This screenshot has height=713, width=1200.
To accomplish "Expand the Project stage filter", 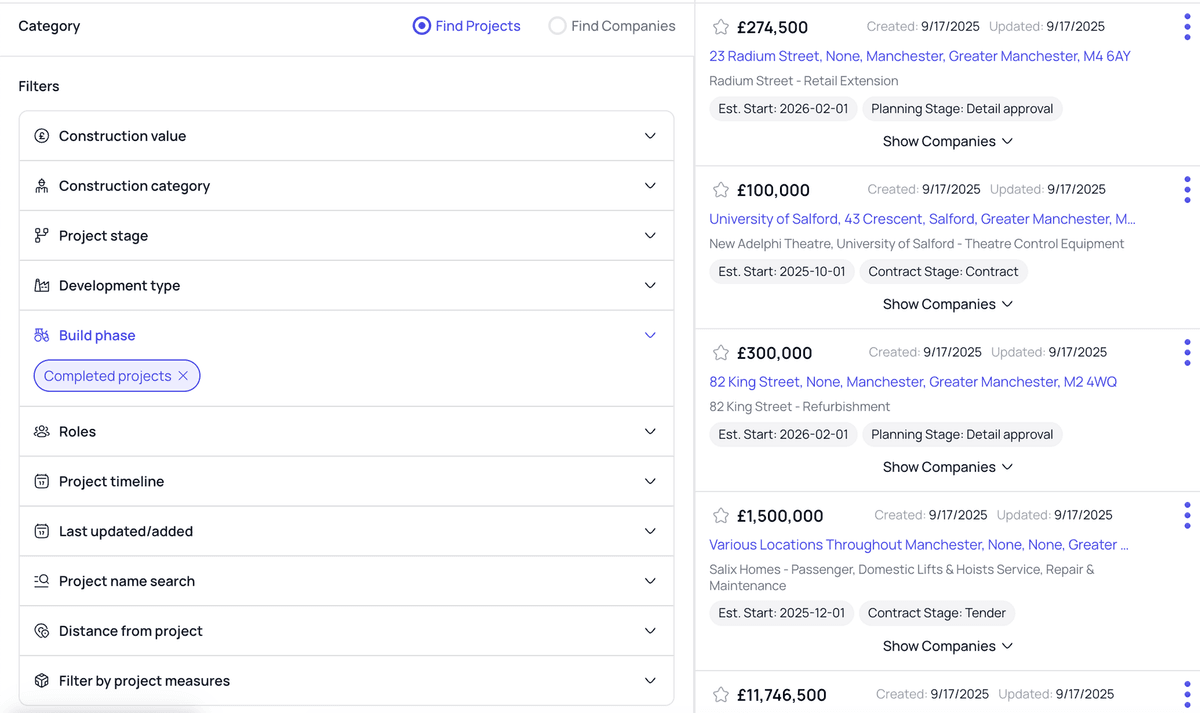I will (x=346, y=236).
